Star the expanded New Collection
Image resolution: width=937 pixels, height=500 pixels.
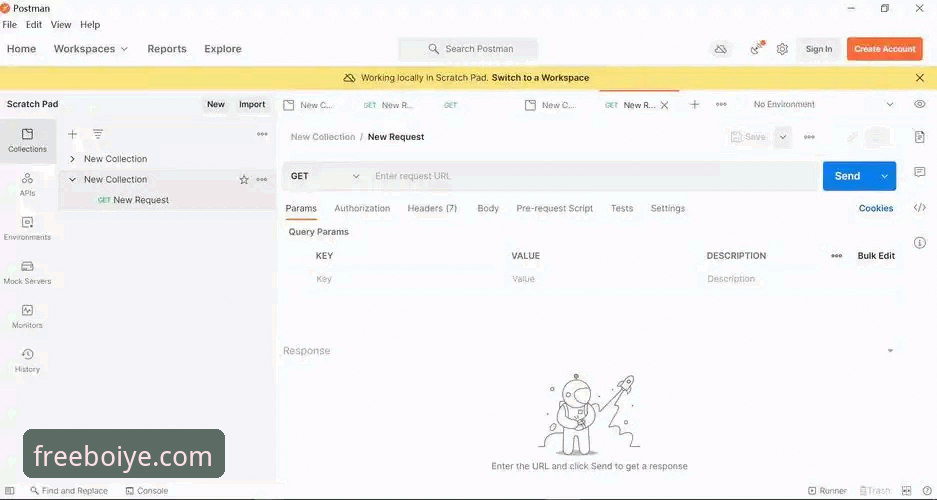click(x=244, y=180)
